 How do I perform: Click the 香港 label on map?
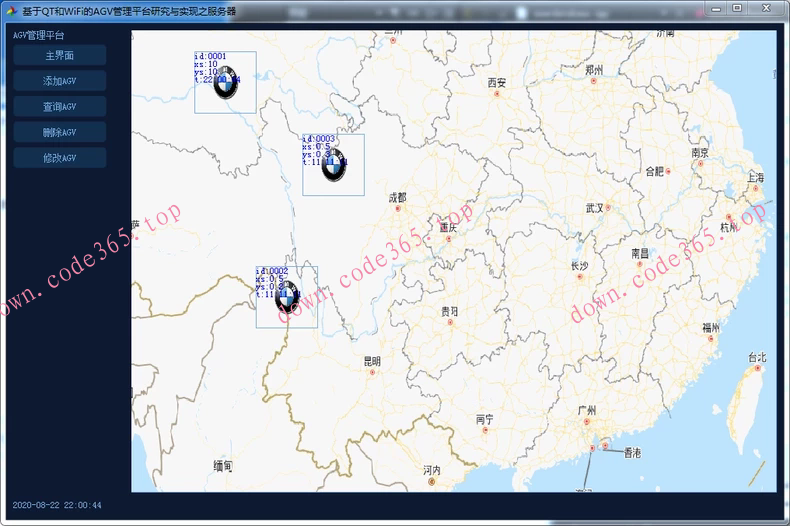pos(633,453)
